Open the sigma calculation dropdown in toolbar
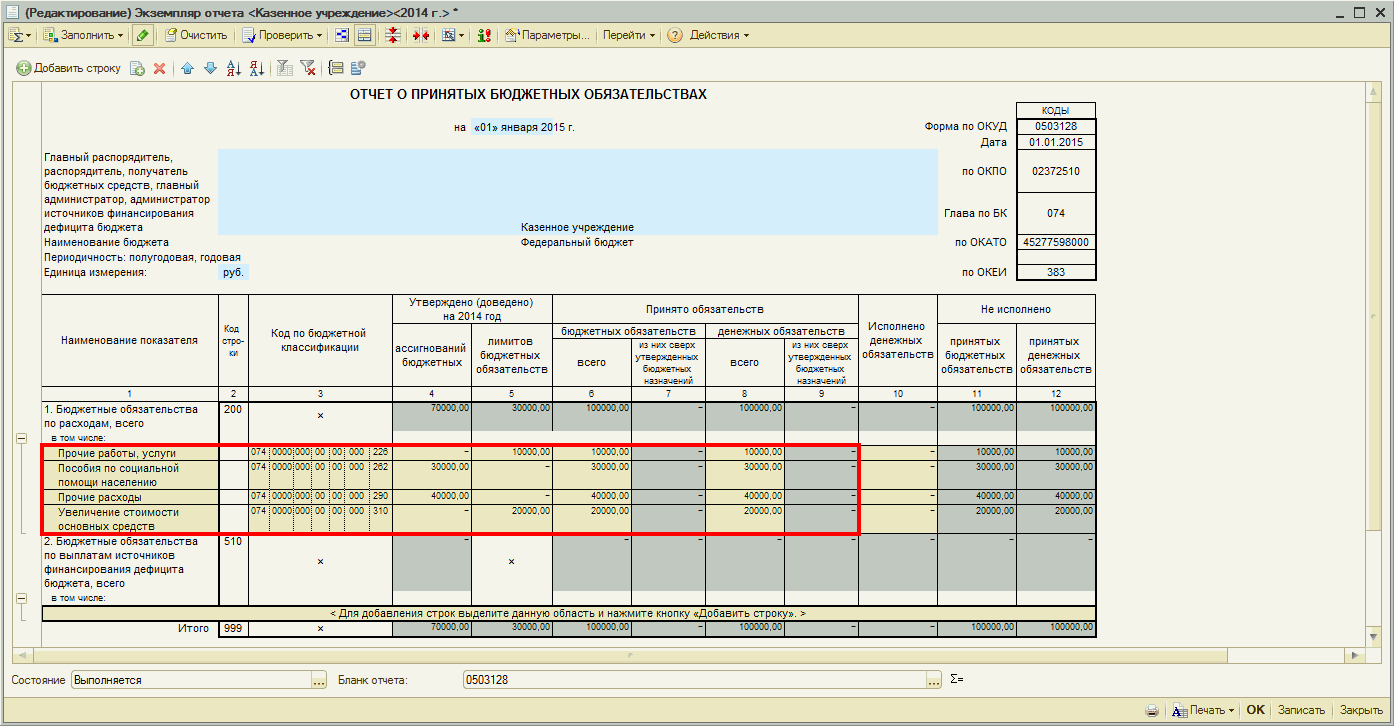1394x726 pixels. click(20, 35)
